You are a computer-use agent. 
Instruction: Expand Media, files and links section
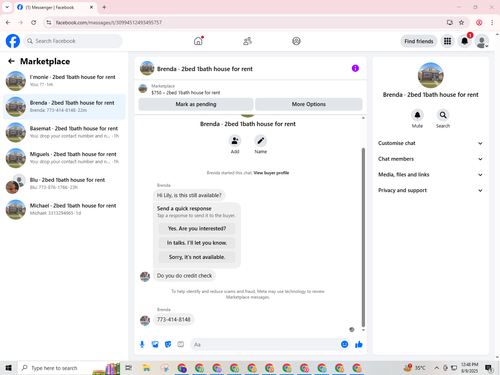(x=430, y=174)
